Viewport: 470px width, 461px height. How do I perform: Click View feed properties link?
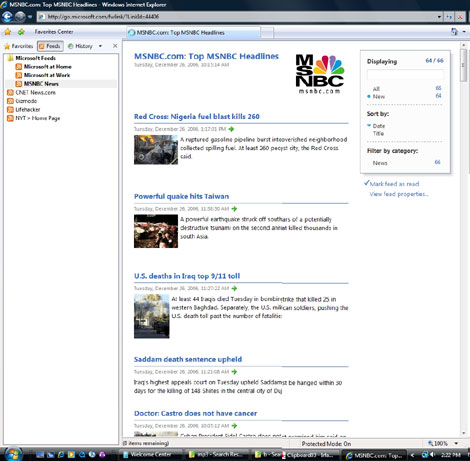[399, 194]
